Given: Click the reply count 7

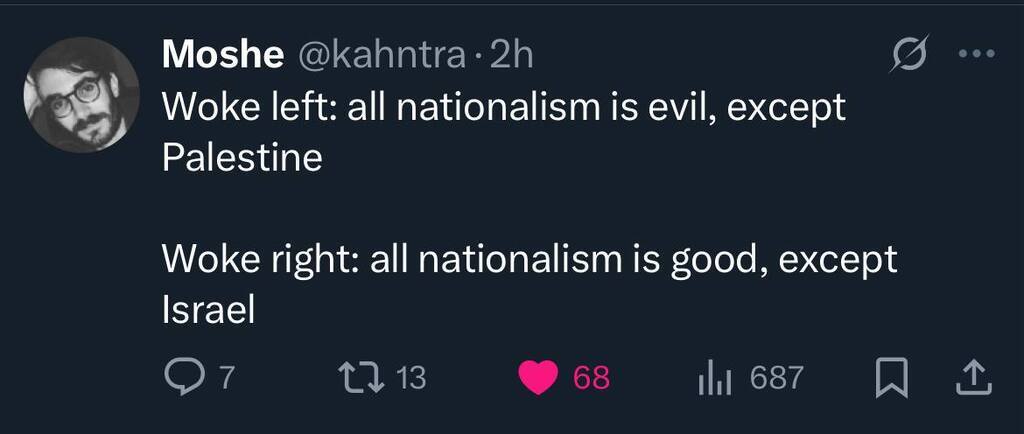Looking at the screenshot, I should coord(226,378).
